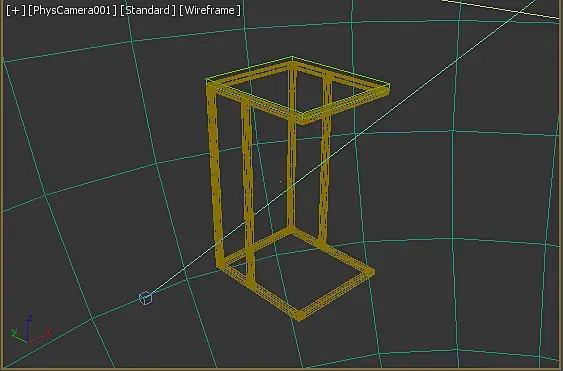Select the small blue camera target box

(x=145, y=298)
